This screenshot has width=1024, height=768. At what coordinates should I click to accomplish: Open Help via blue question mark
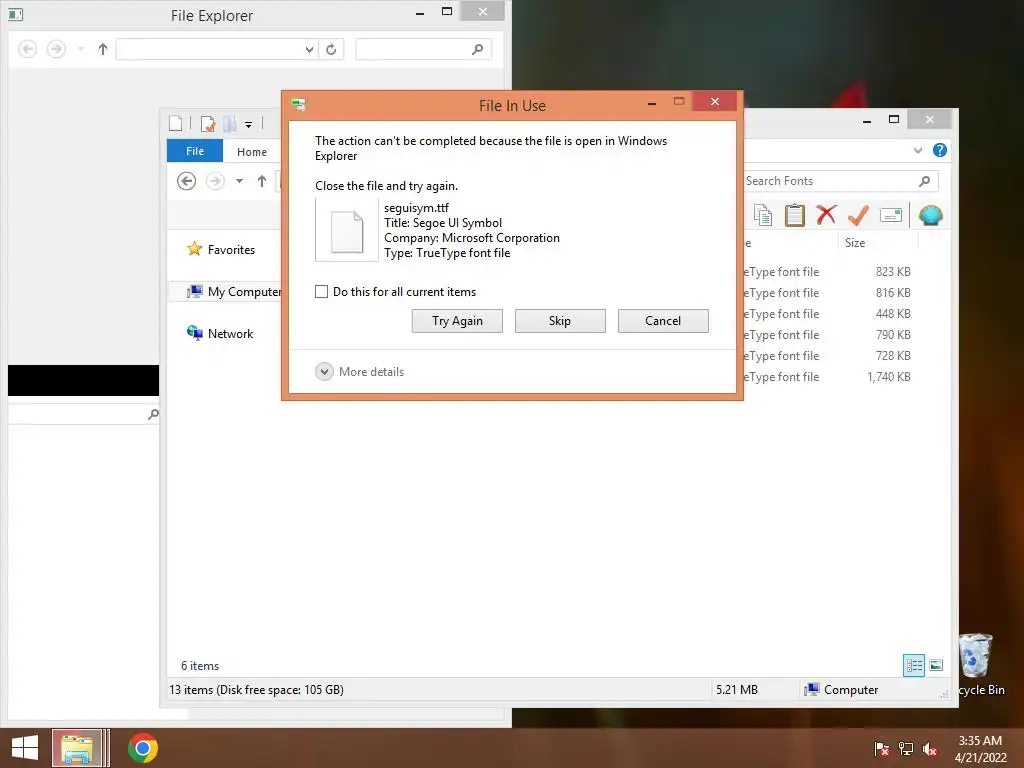pyautogui.click(x=940, y=150)
